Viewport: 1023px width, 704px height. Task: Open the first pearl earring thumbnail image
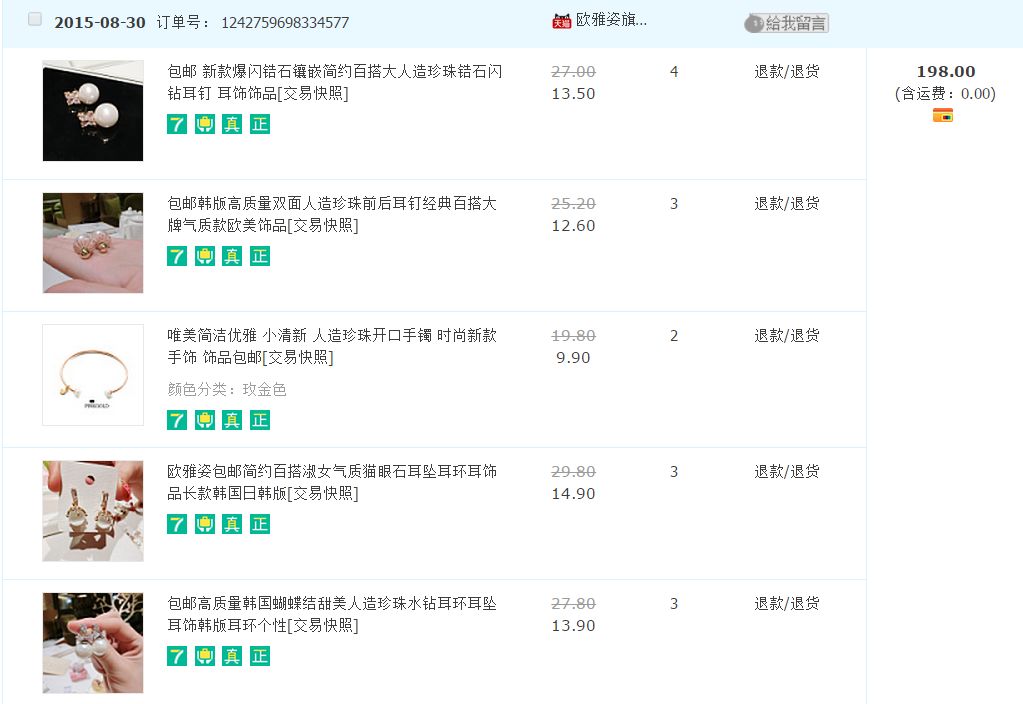click(93, 111)
